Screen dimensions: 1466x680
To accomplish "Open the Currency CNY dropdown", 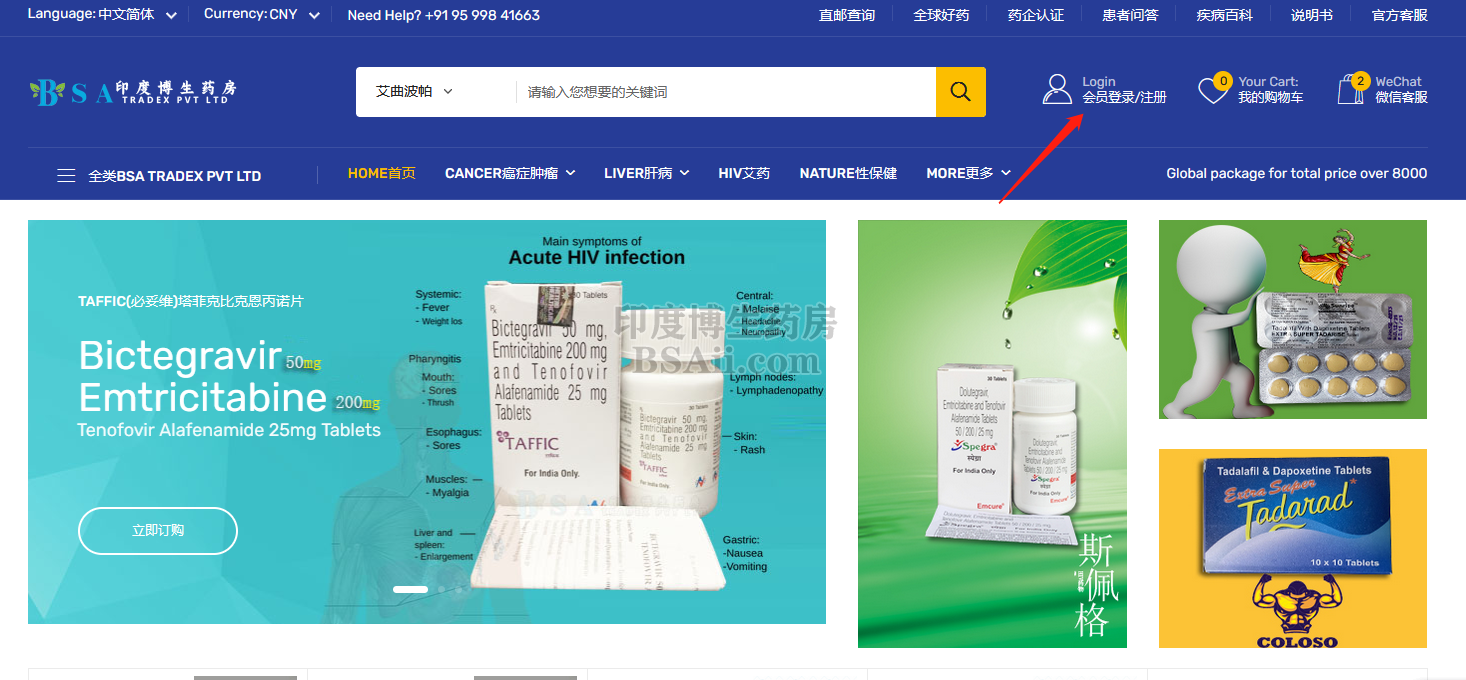I will tap(262, 15).
